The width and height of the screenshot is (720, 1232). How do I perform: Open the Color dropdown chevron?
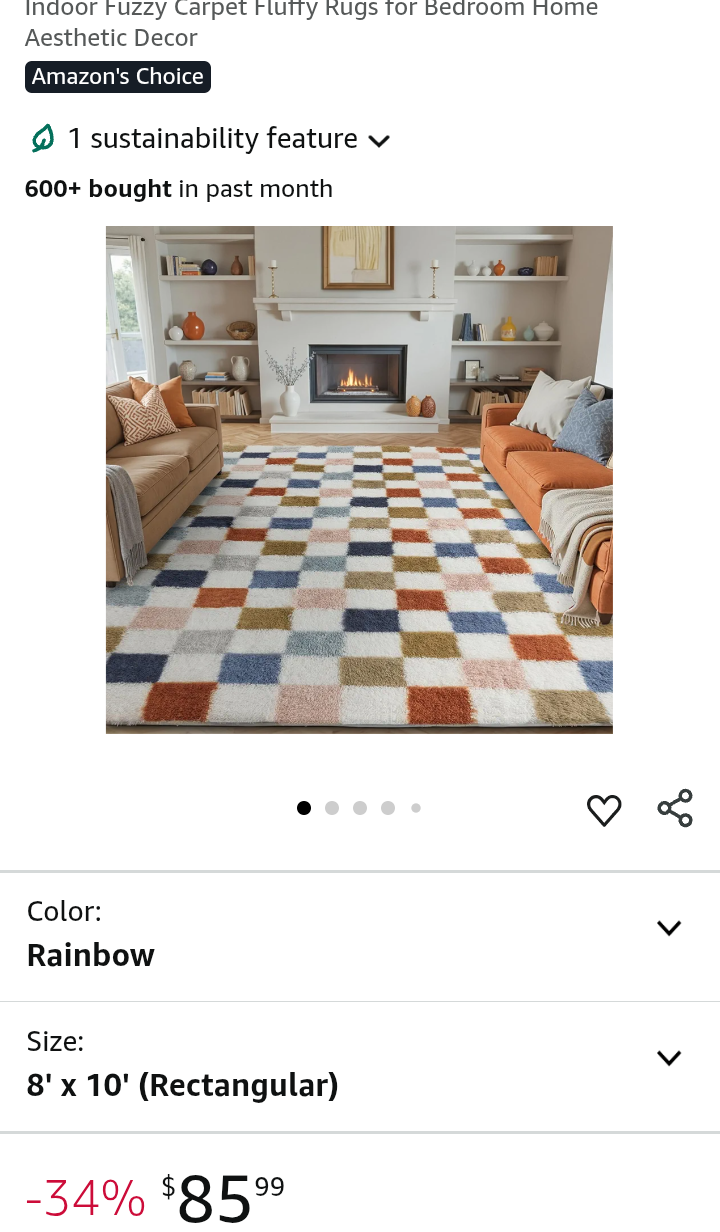tap(669, 928)
